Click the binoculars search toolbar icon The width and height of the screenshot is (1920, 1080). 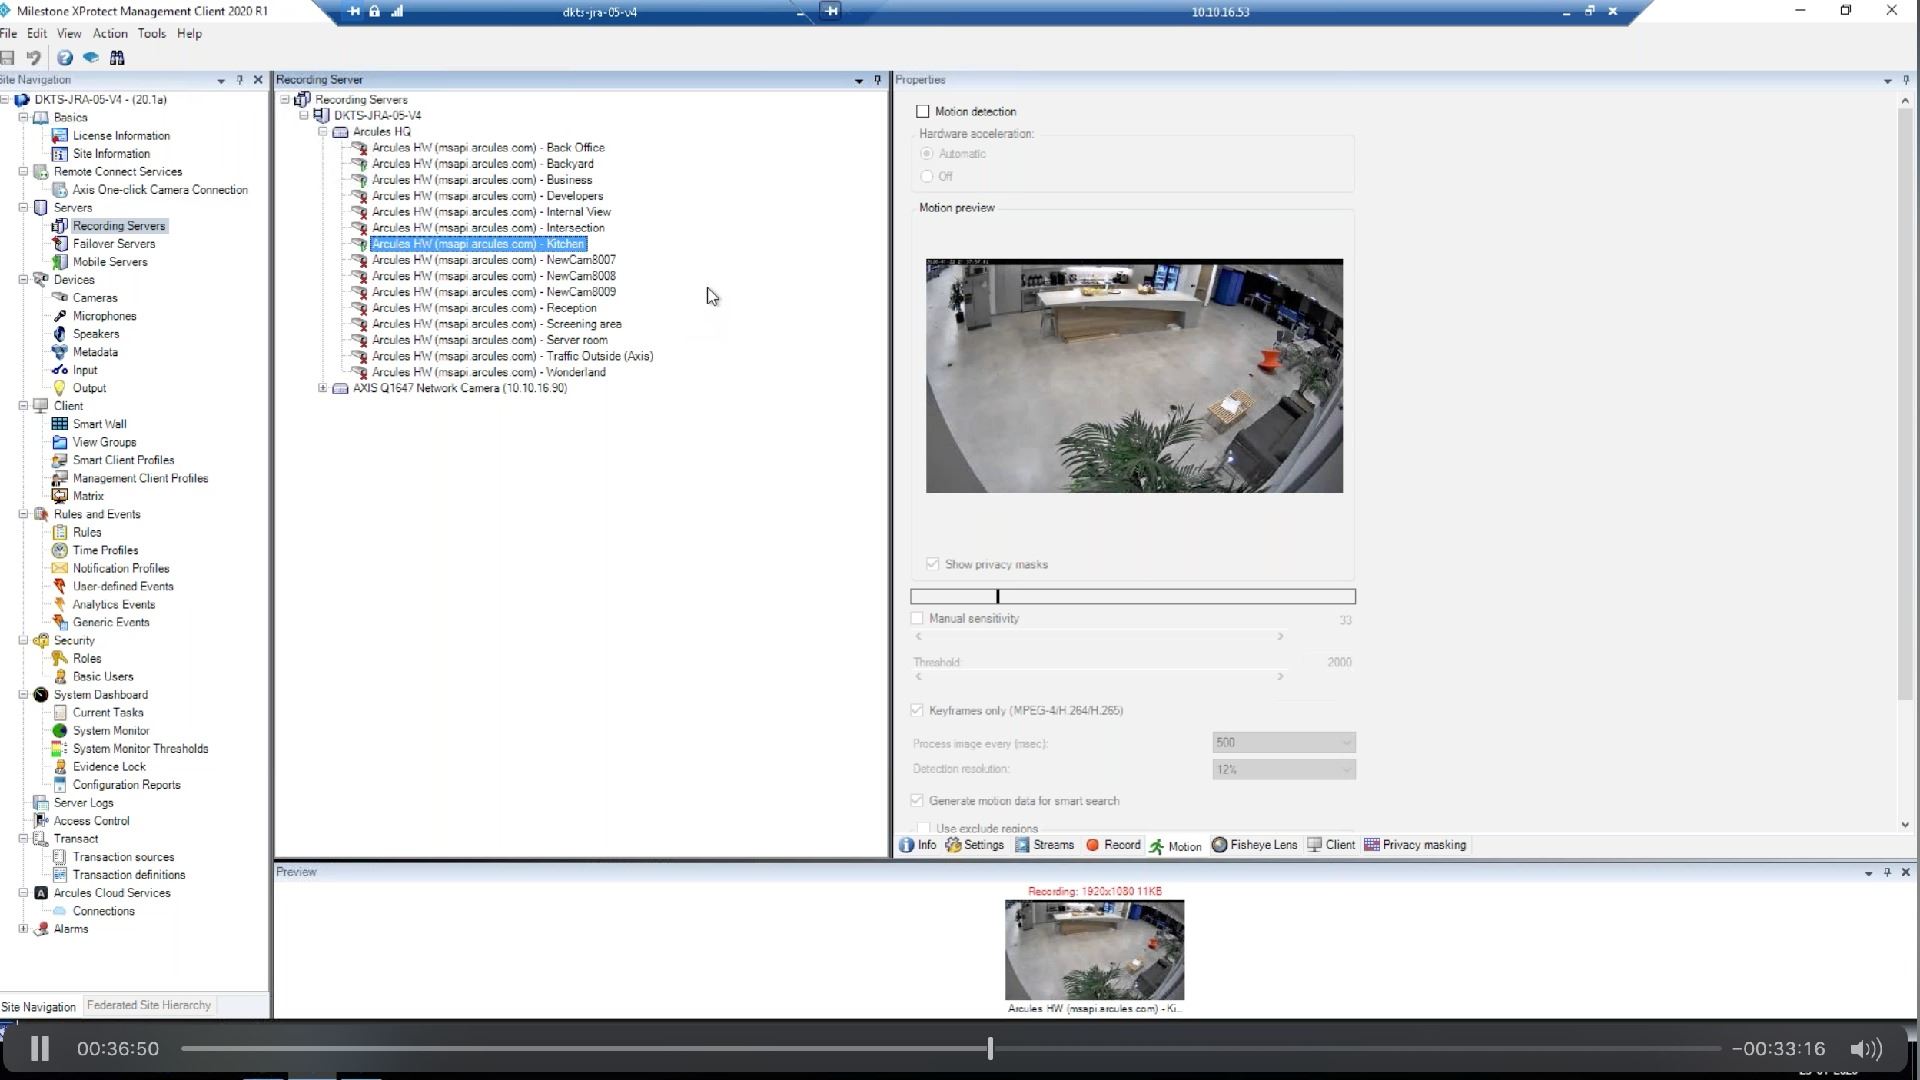coord(117,58)
